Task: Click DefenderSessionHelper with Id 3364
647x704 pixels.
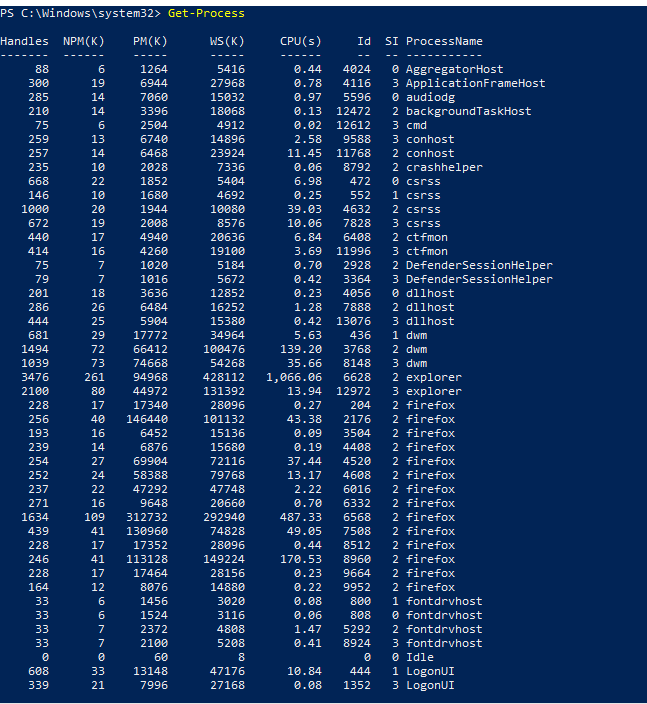Action: (479, 279)
